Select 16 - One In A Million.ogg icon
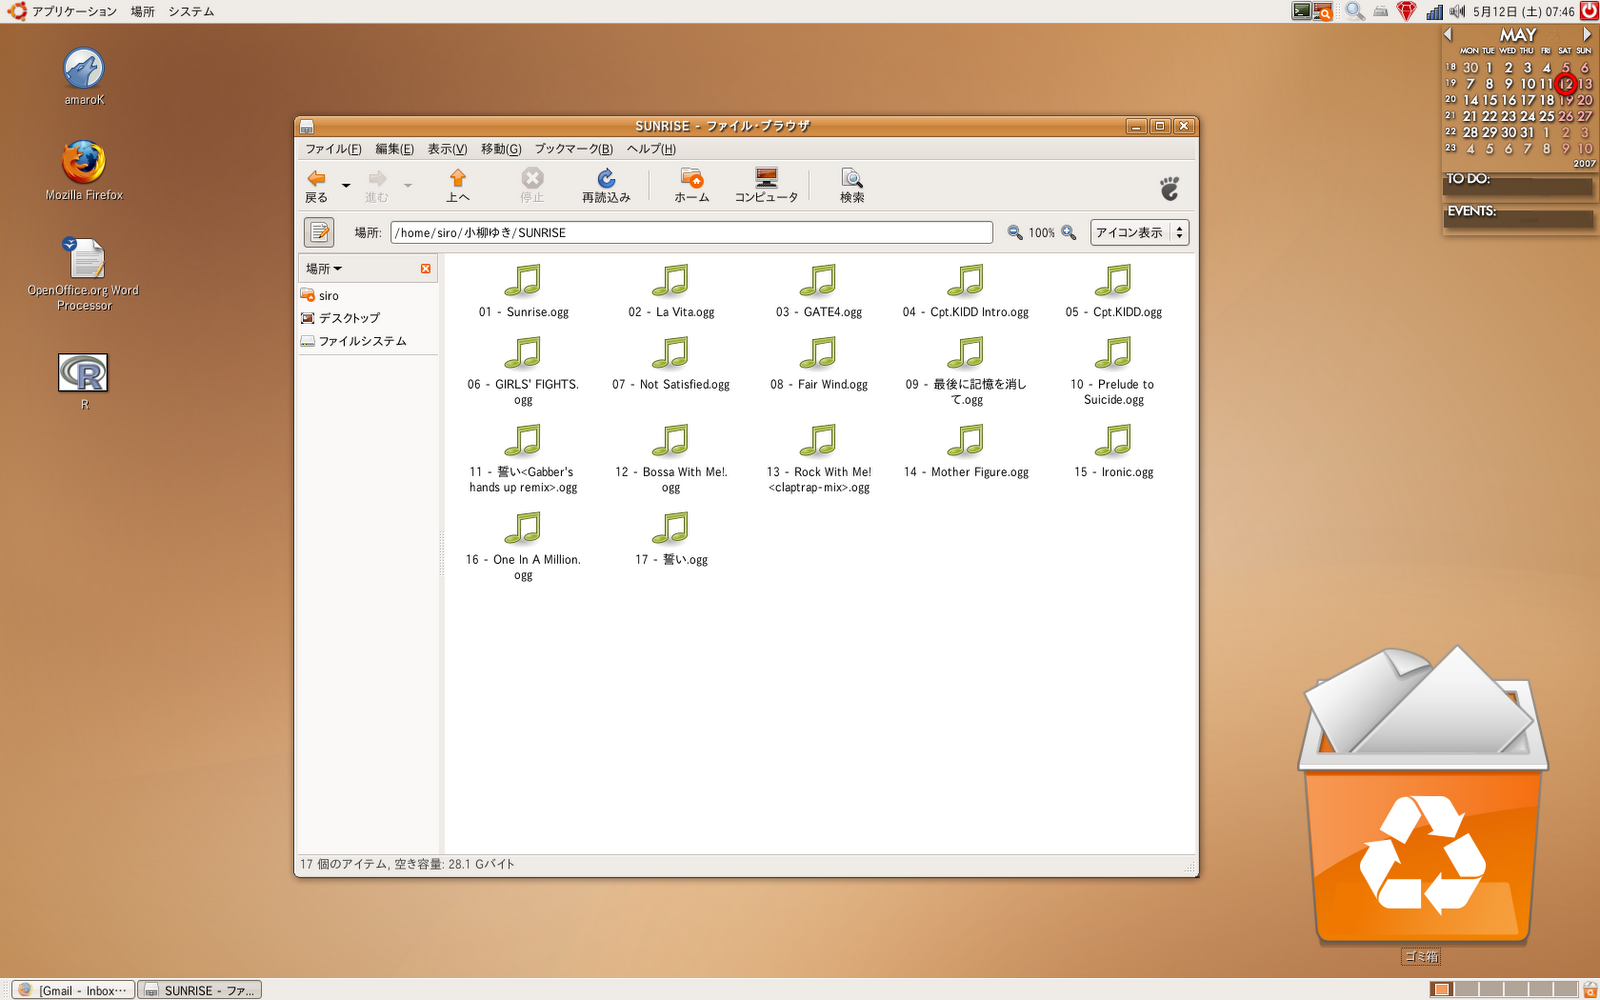 [x=523, y=529]
